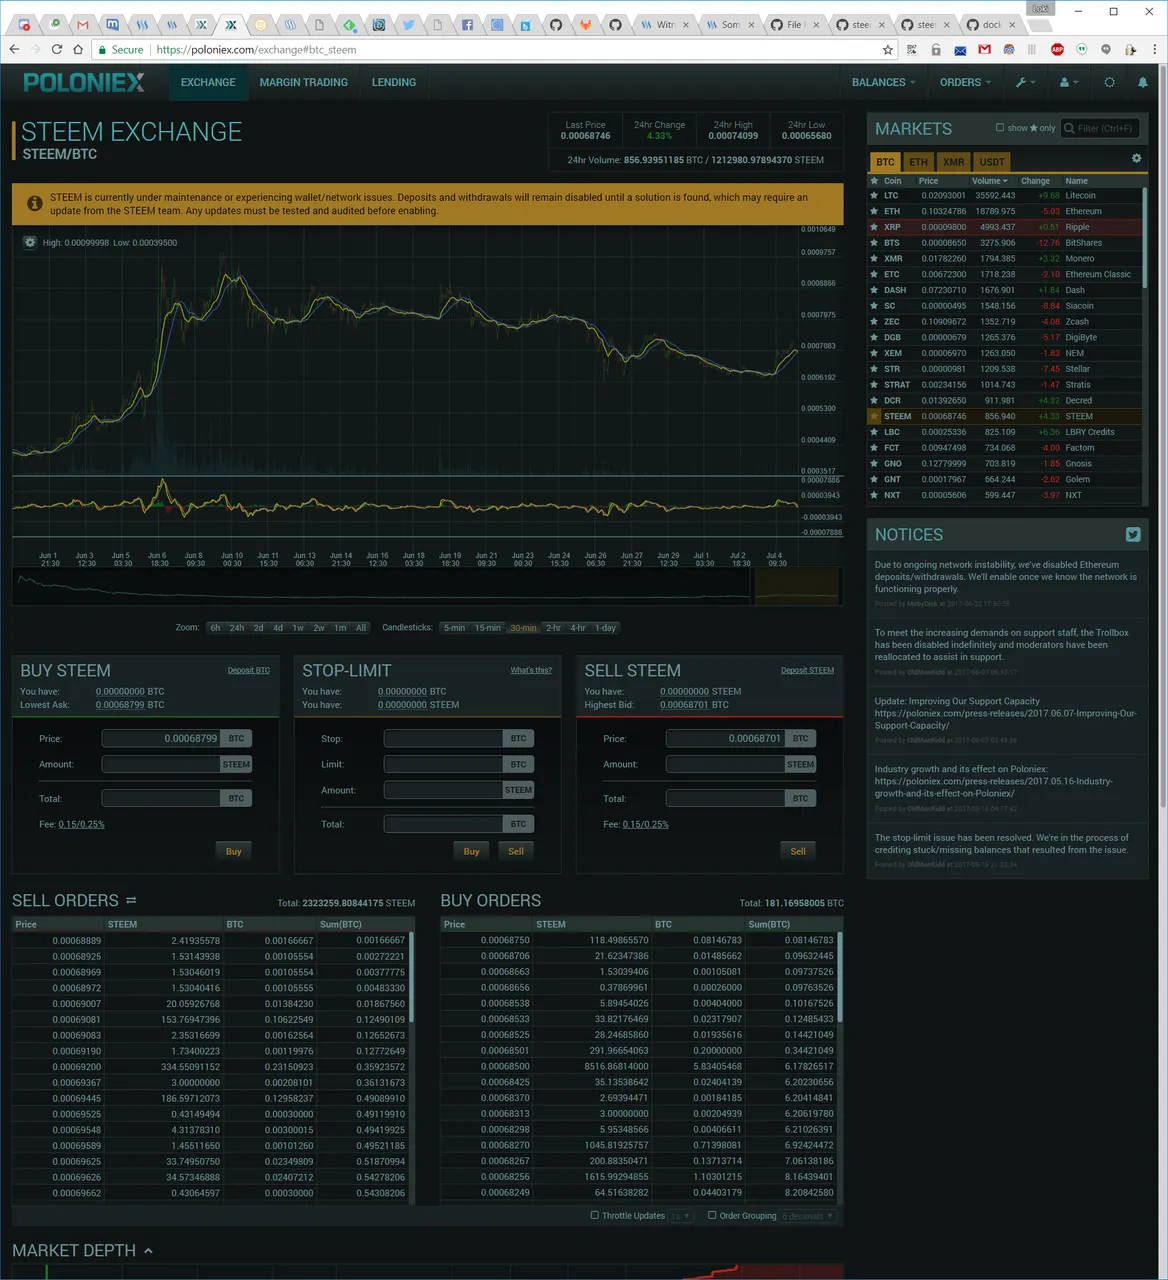The height and width of the screenshot is (1280, 1168).
Task: Enable Order Grouping checkbox
Action: (x=712, y=1215)
